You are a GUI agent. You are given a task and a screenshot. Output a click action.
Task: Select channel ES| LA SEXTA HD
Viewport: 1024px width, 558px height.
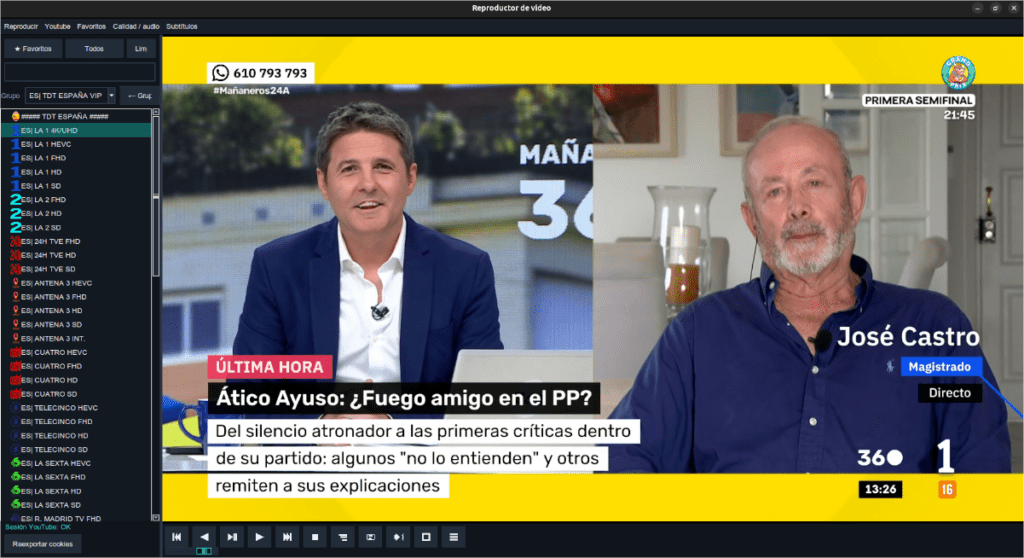point(76,491)
